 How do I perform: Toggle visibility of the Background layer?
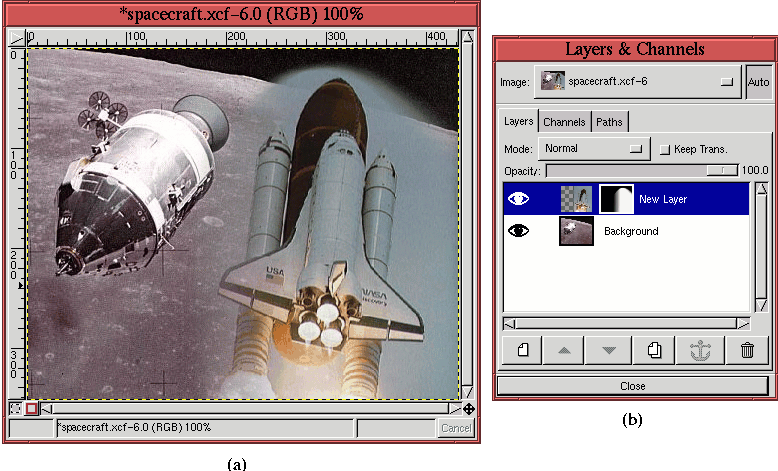click(519, 231)
